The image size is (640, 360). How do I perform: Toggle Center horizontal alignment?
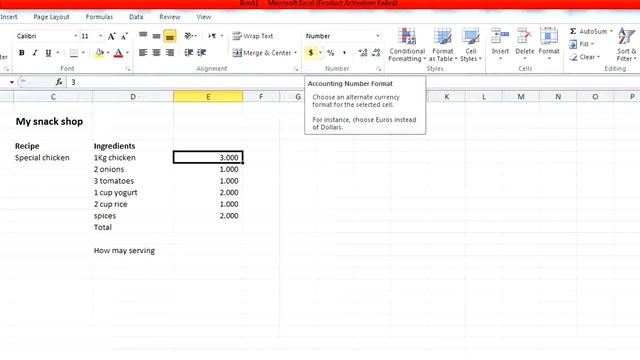(156, 53)
